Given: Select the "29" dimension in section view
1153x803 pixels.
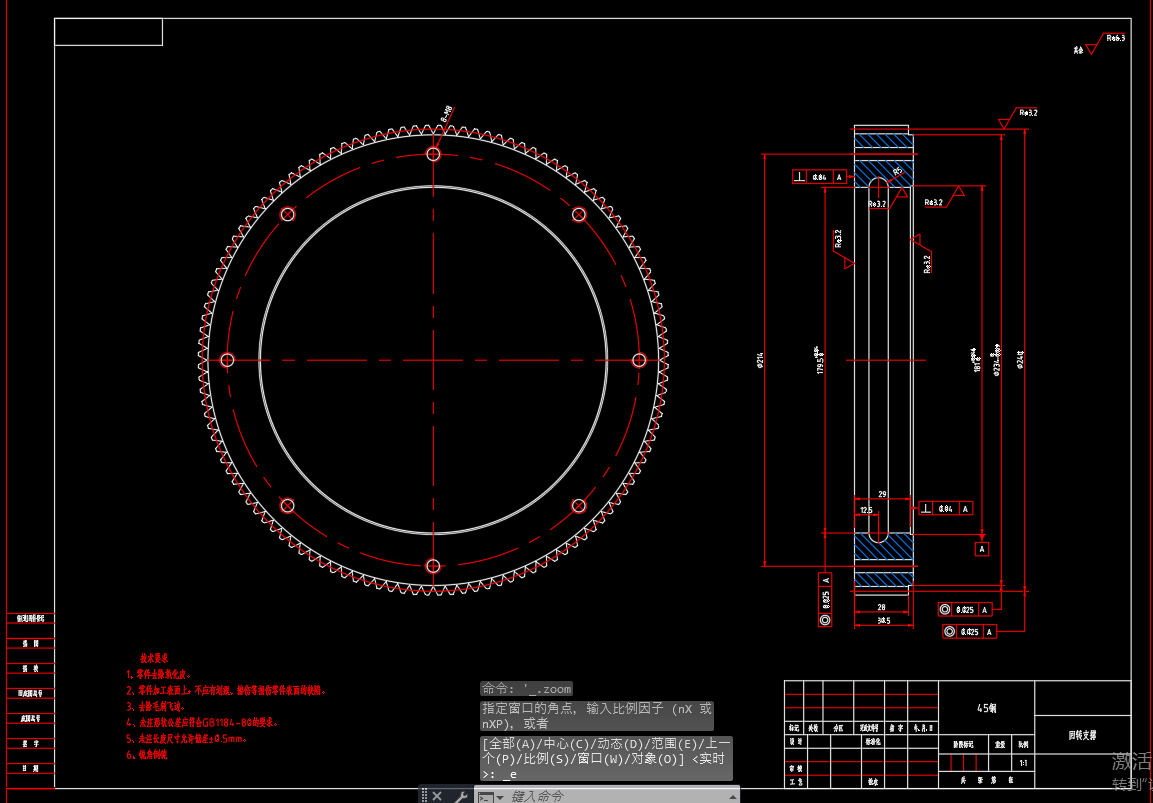Looking at the screenshot, I should point(882,494).
